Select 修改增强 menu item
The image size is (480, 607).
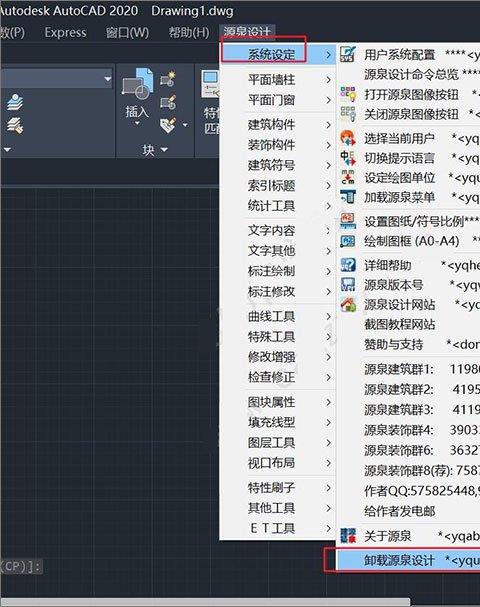[x=278, y=357]
